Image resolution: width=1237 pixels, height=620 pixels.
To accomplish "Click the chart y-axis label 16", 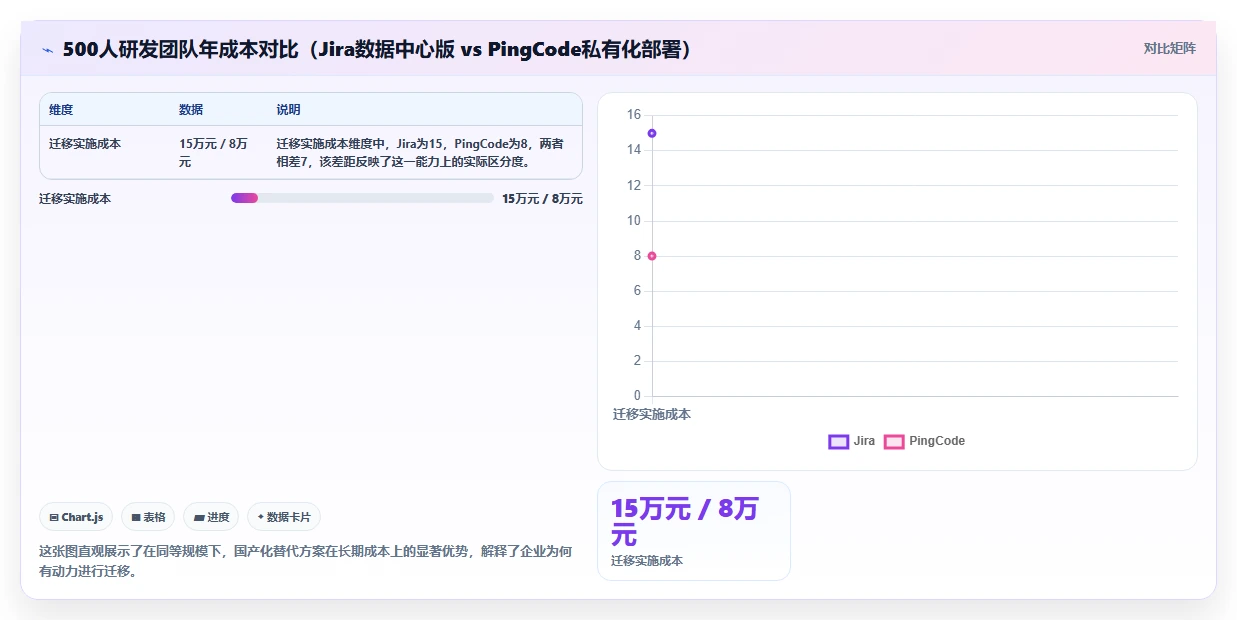I will click(633, 115).
